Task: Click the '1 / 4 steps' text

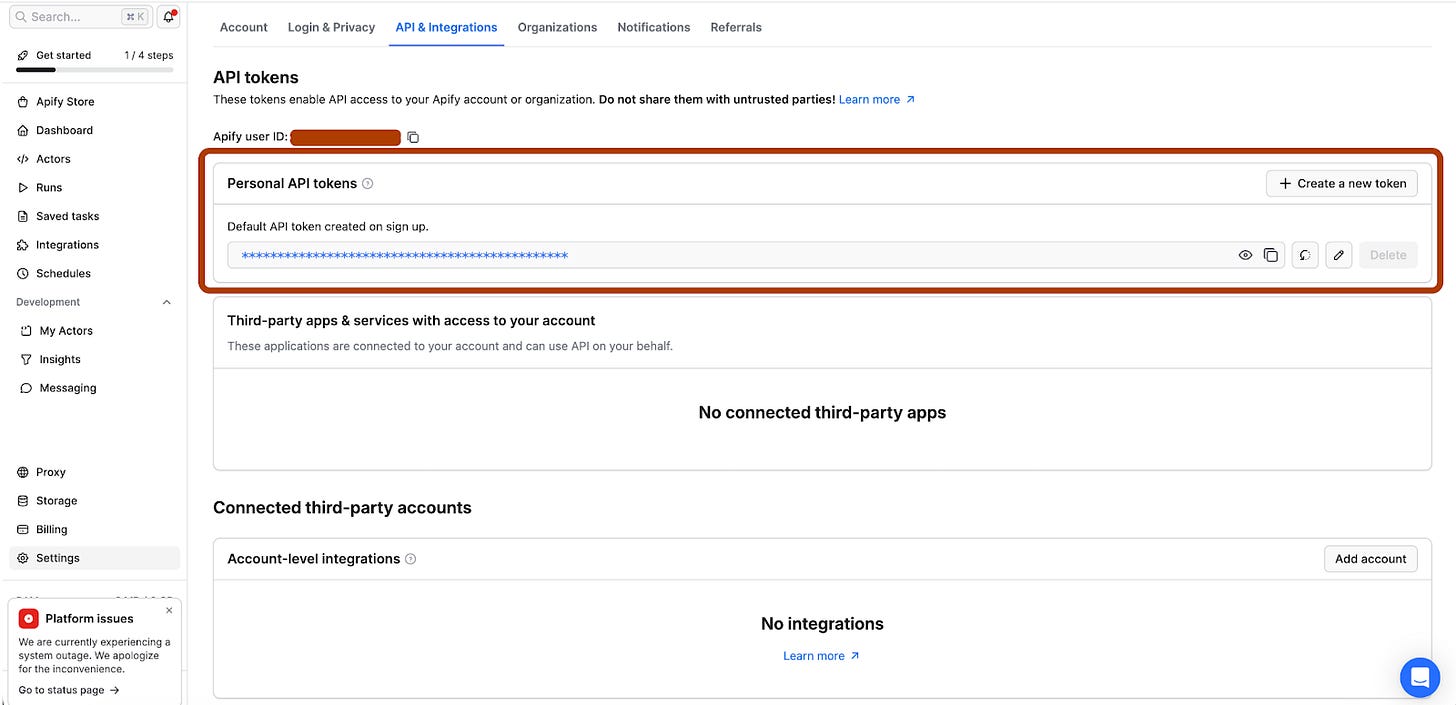Action: click(x=149, y=56)
